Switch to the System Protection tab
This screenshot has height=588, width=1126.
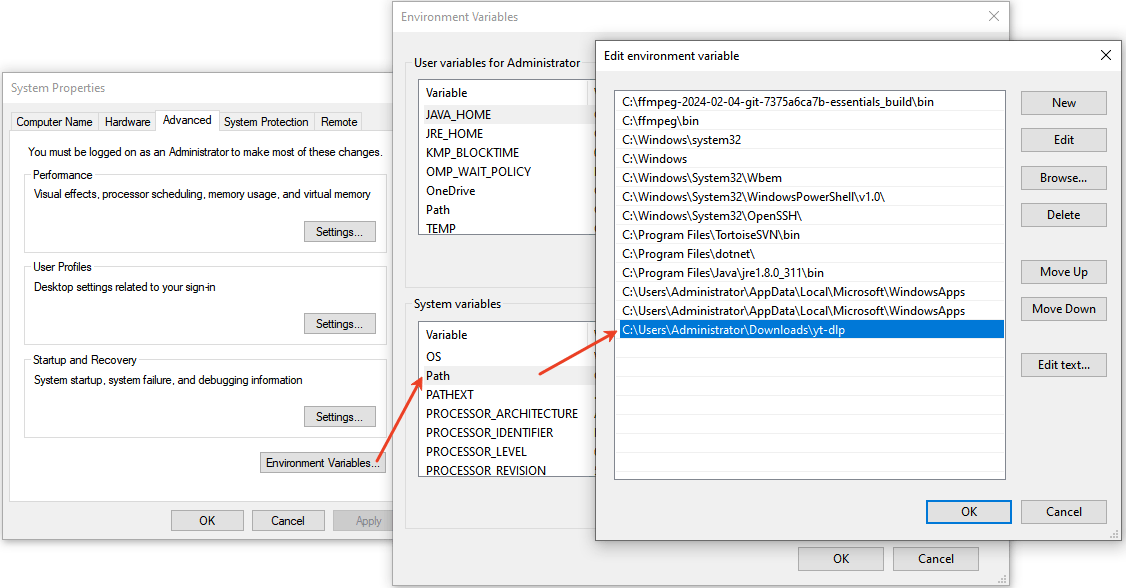click(x=266, y=121)
